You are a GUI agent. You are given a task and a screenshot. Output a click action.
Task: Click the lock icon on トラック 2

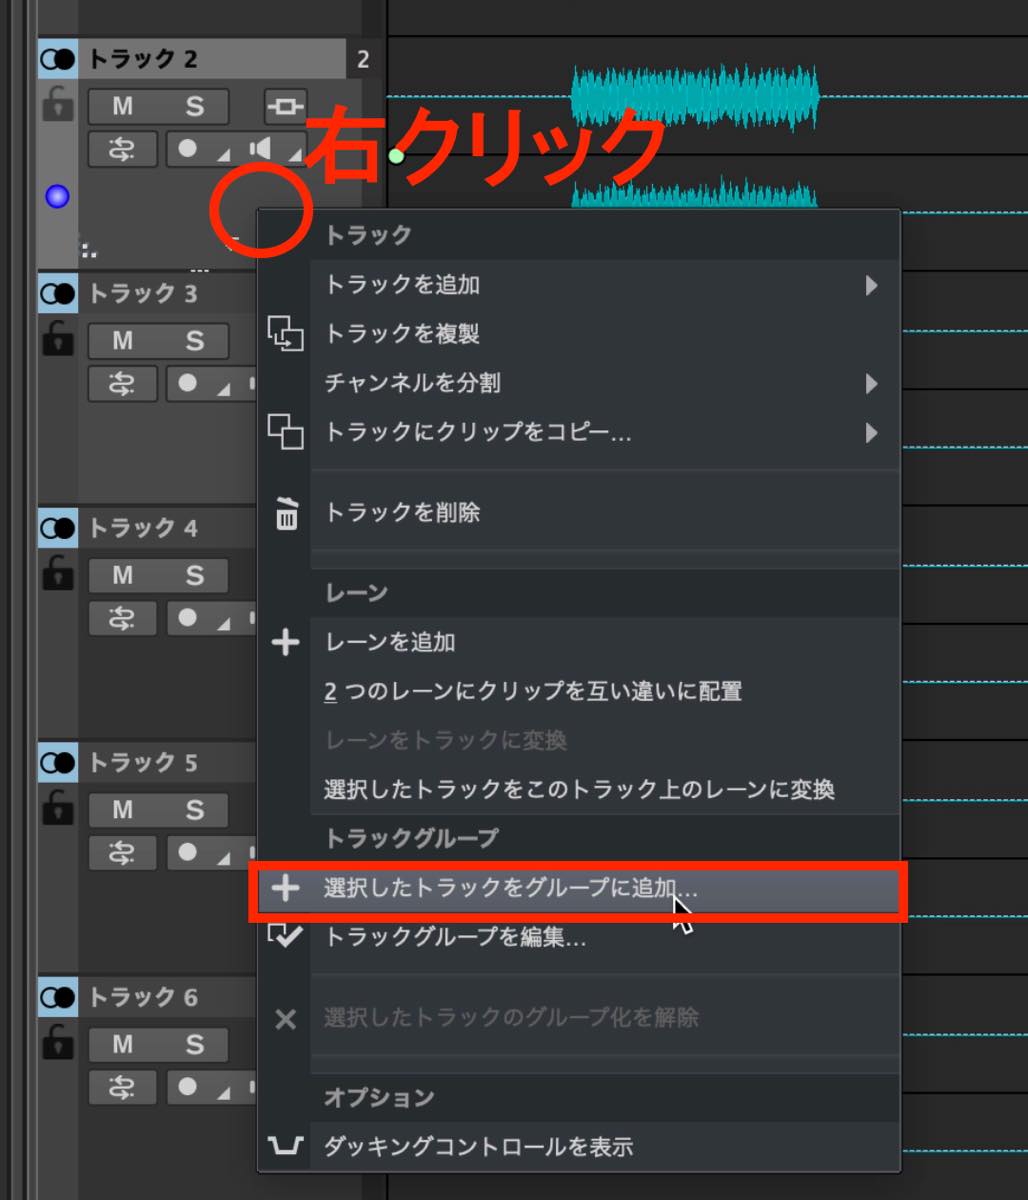coord(58,104)
